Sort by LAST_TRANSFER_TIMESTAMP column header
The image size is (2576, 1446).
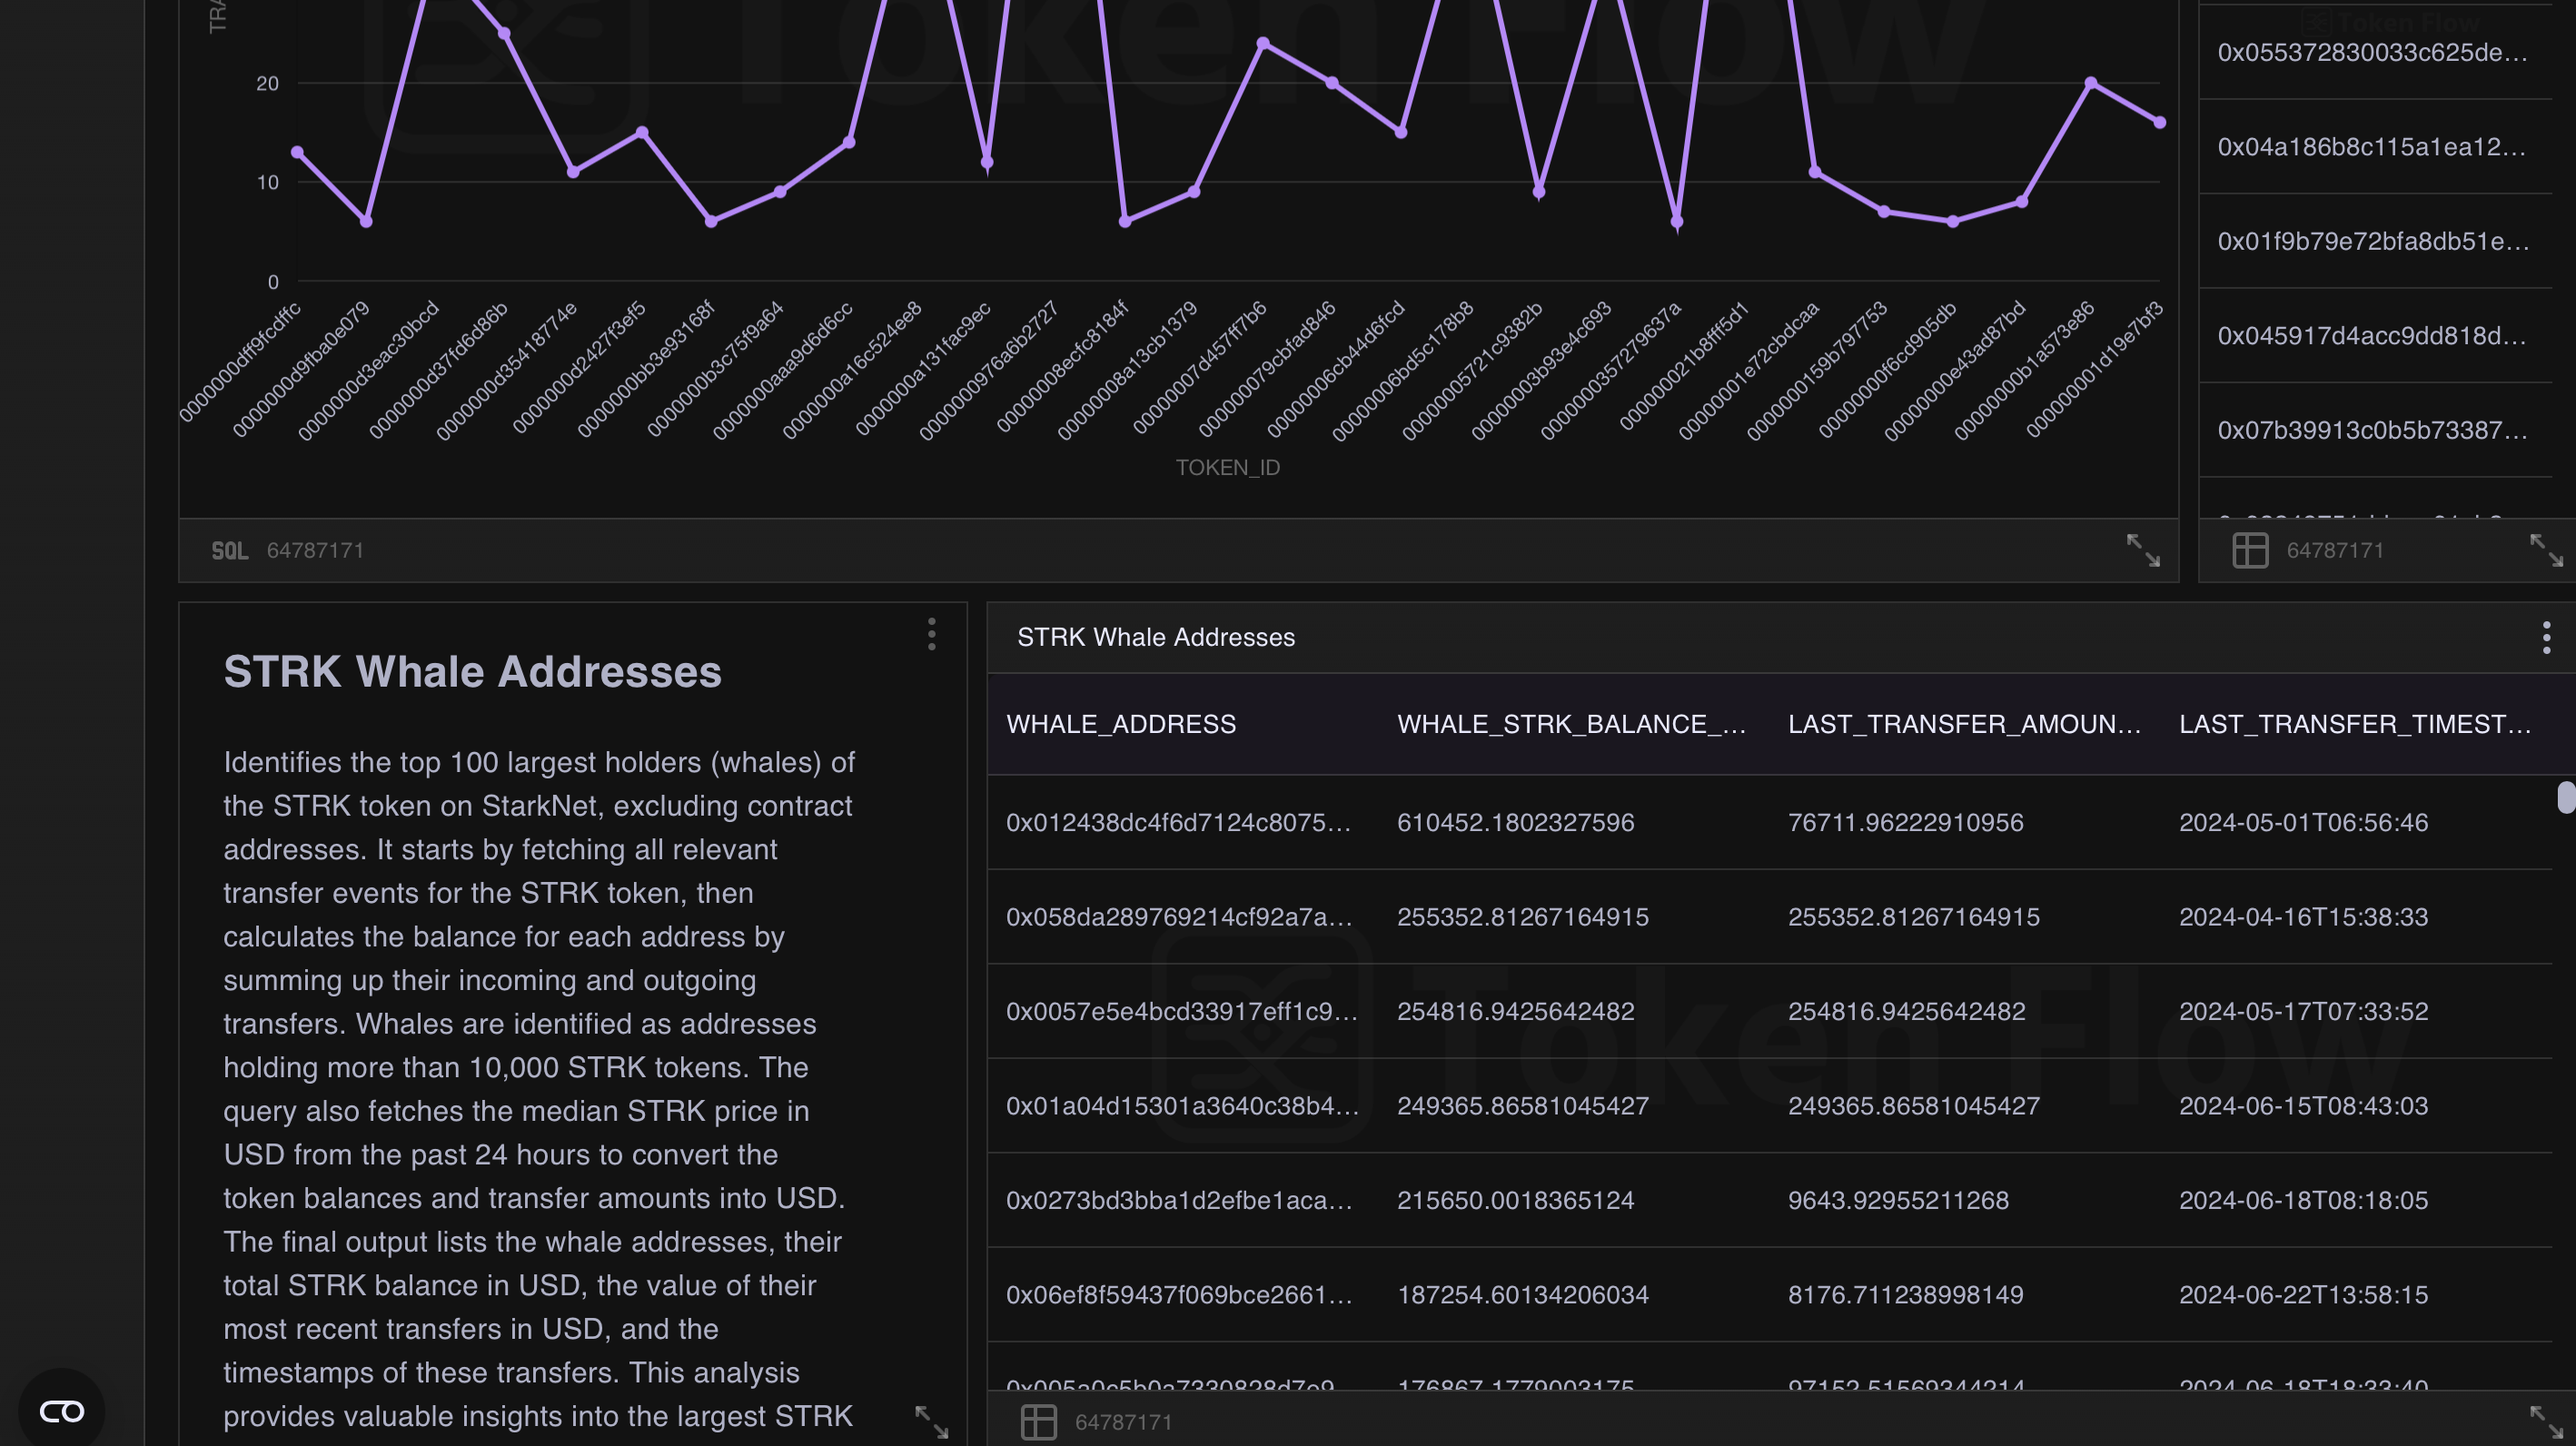pyautogui.click(x=2355, y=724)
